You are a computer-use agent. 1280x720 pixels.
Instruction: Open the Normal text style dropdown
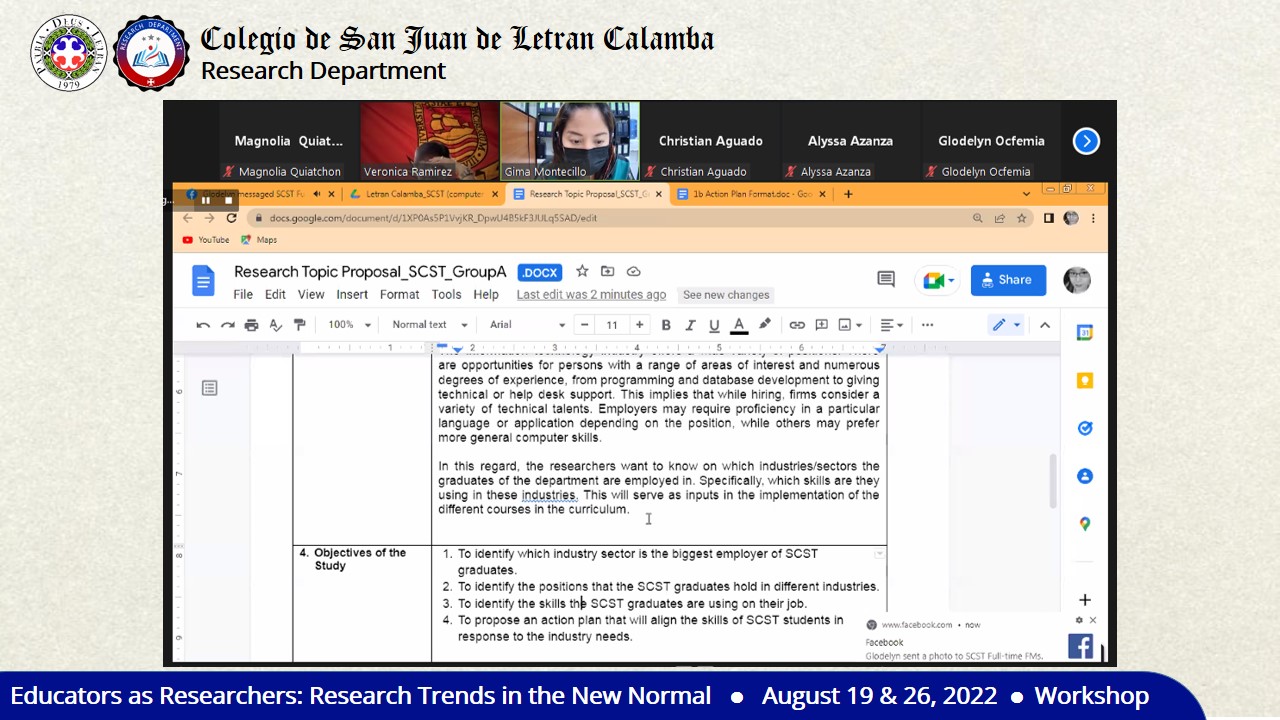tap(429, 325)
